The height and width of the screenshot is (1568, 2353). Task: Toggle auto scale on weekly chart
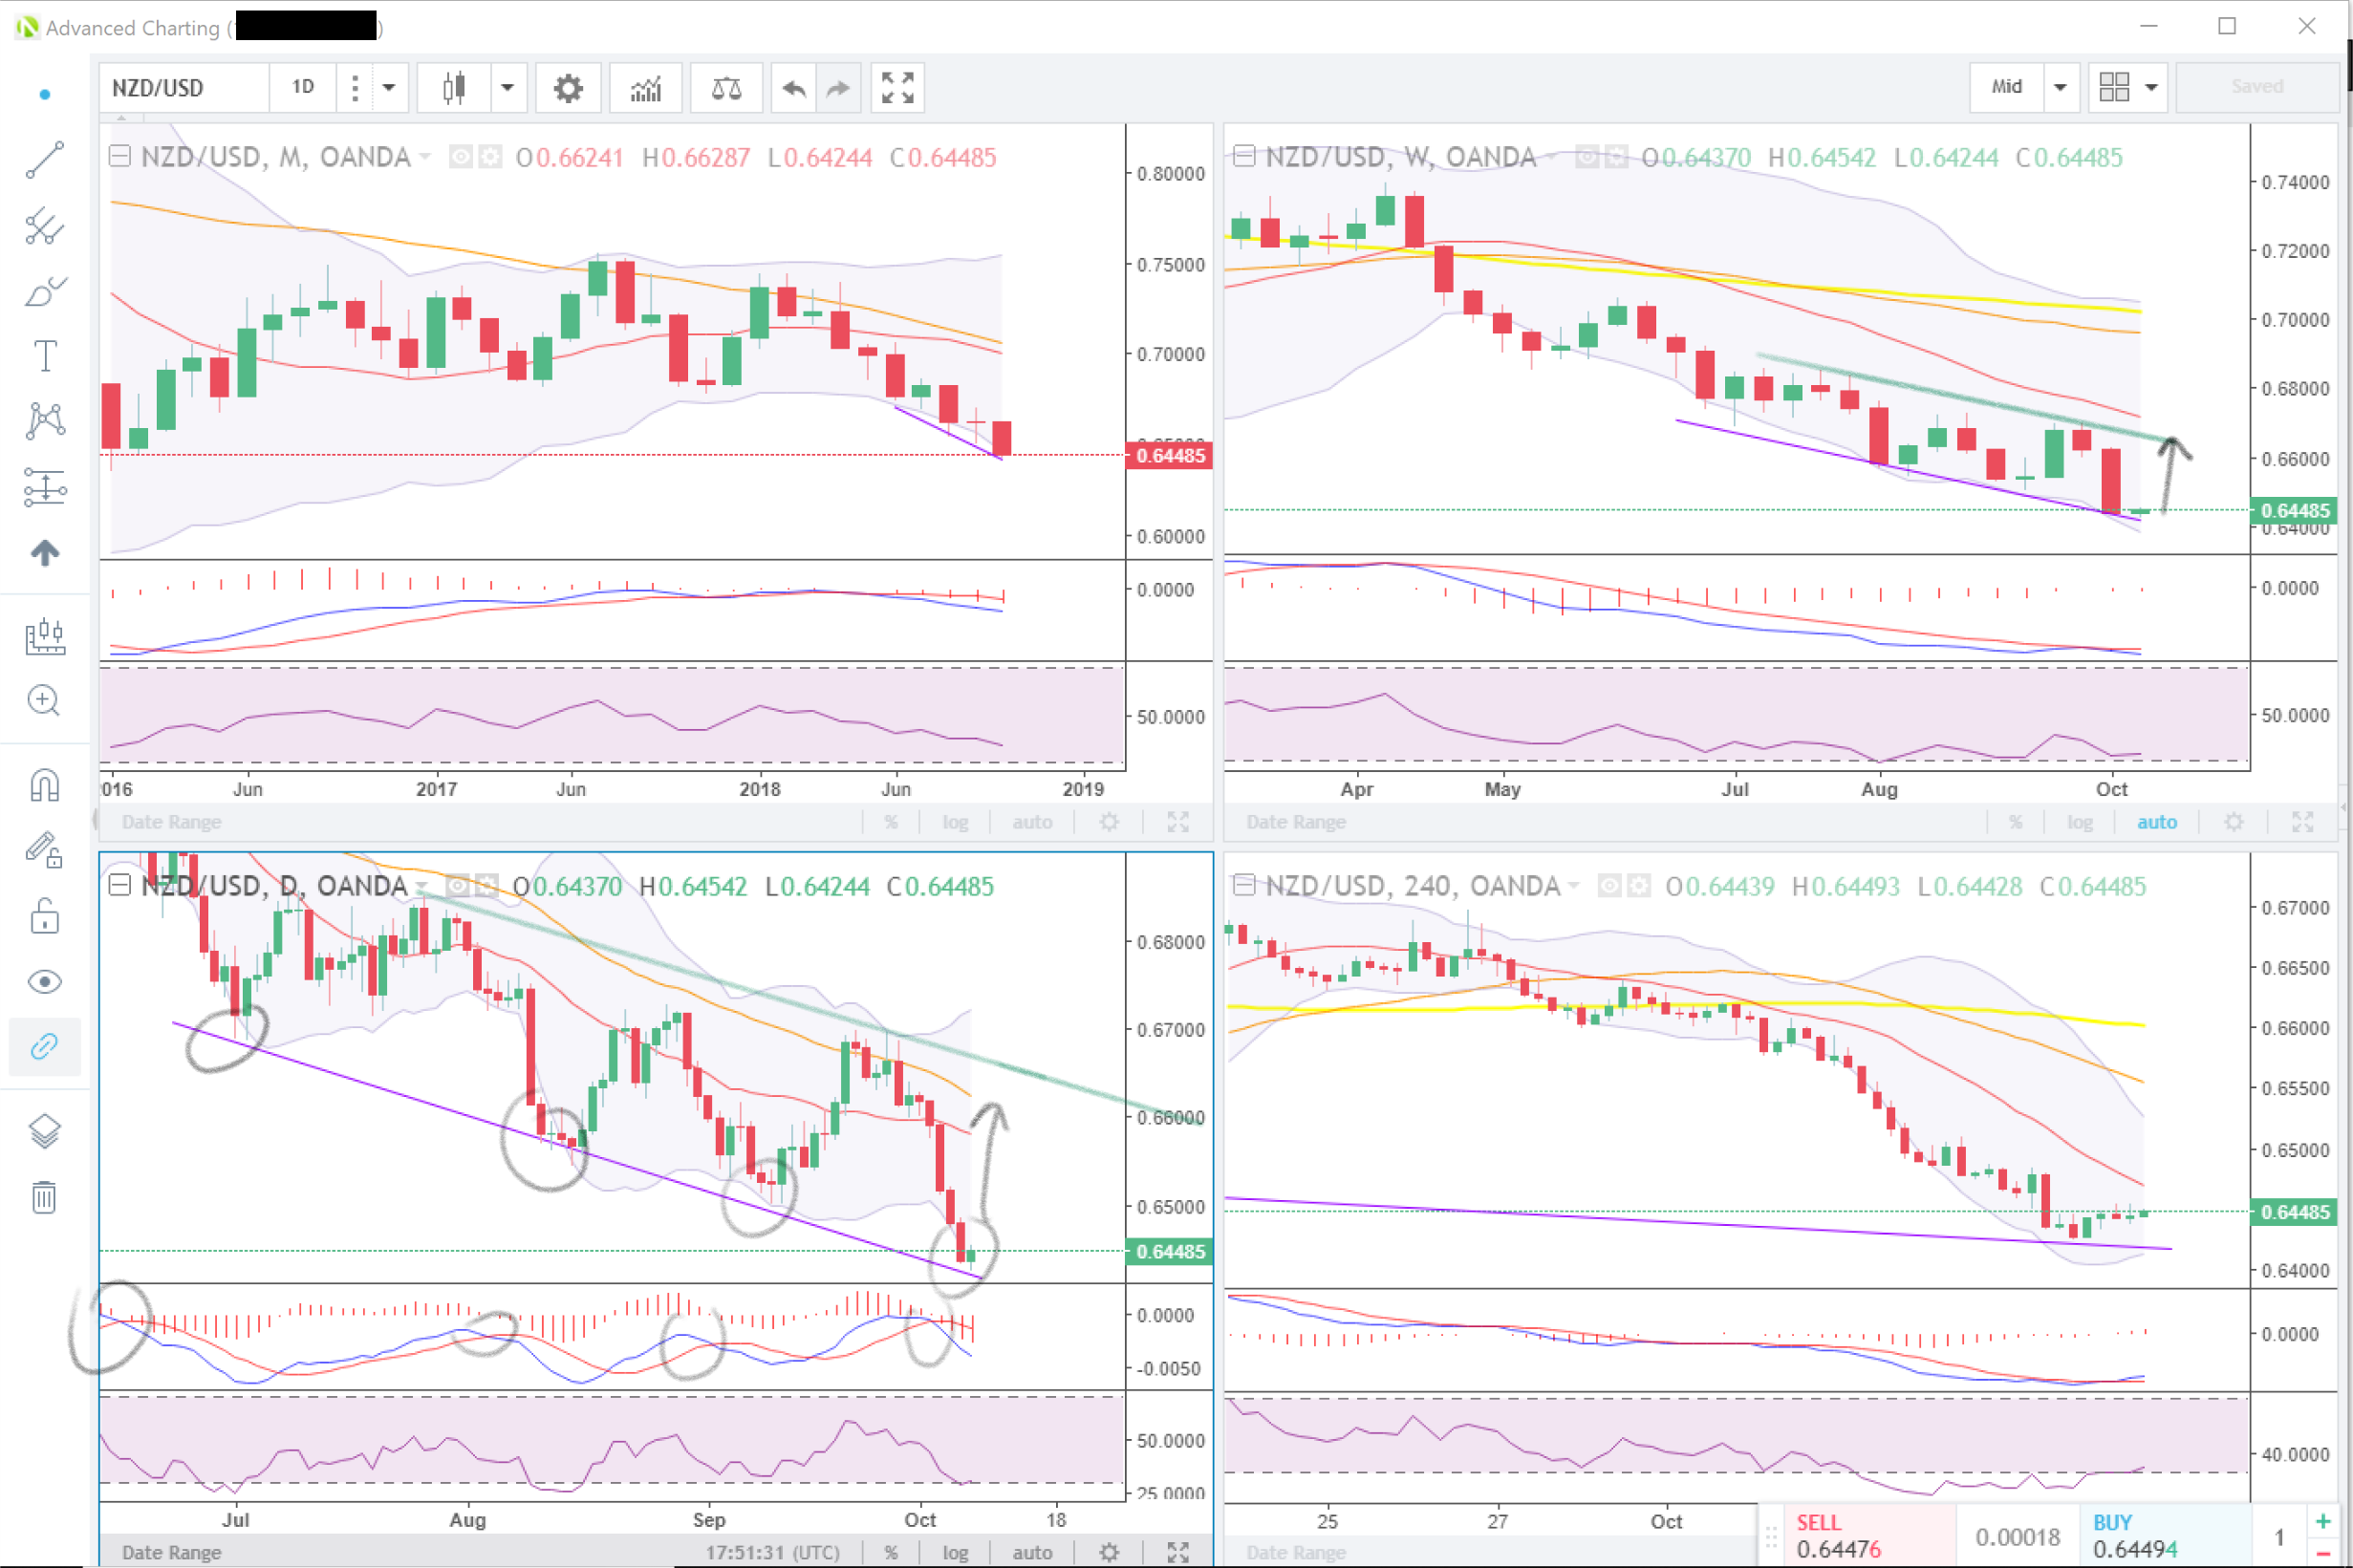coord(2156,822)
